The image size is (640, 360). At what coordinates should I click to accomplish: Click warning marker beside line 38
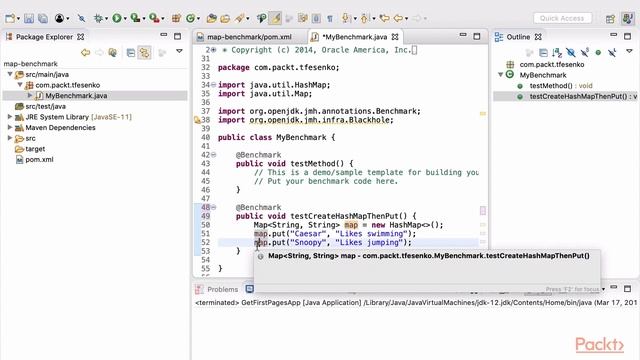tap(197, 120)
